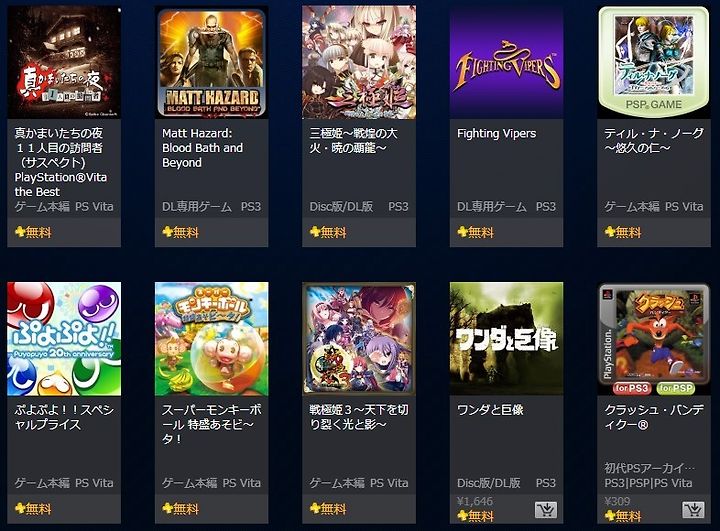The width and height of the screenshot is (720, 531).
Task: Click ぷよぷよ!!スペシャルプライス title link
Action: pyautogui.click(x=64, y=417)
